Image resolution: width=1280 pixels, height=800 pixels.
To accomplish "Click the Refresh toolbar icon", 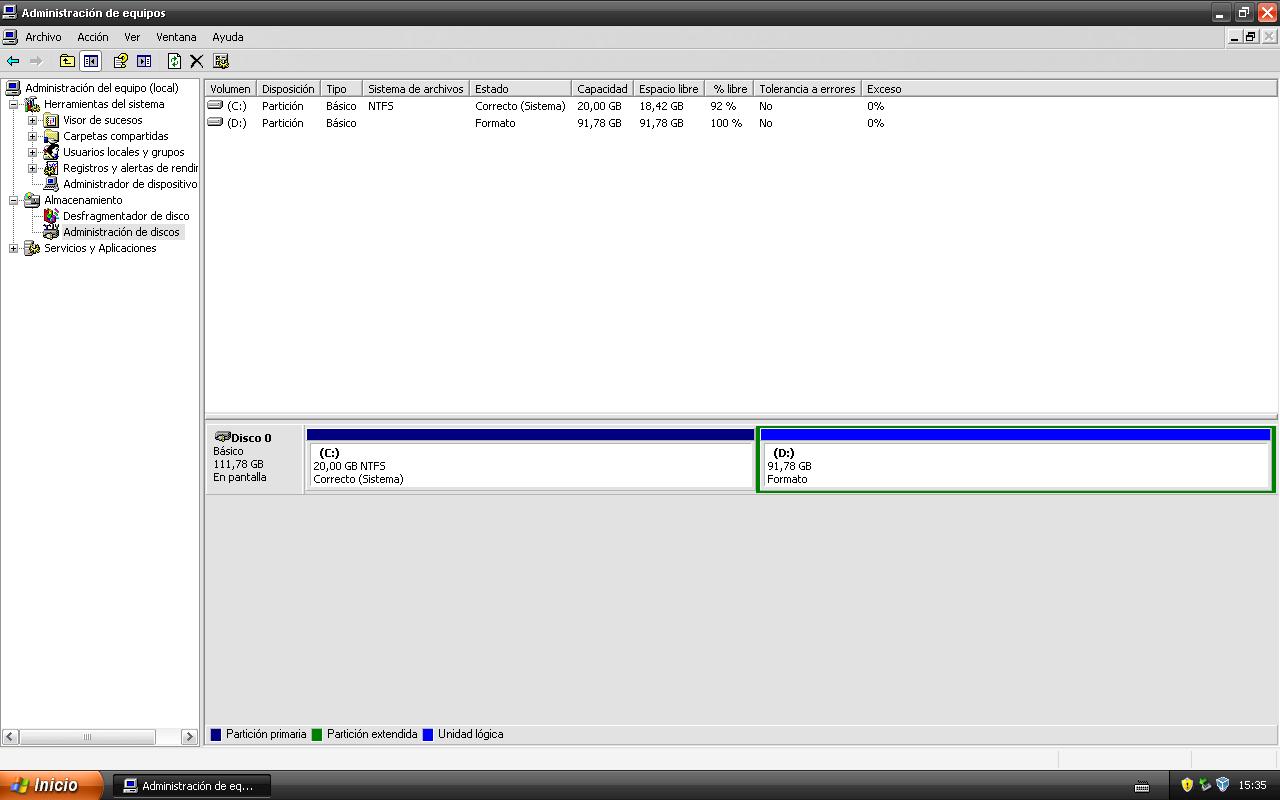I will (x=174, y=61).
